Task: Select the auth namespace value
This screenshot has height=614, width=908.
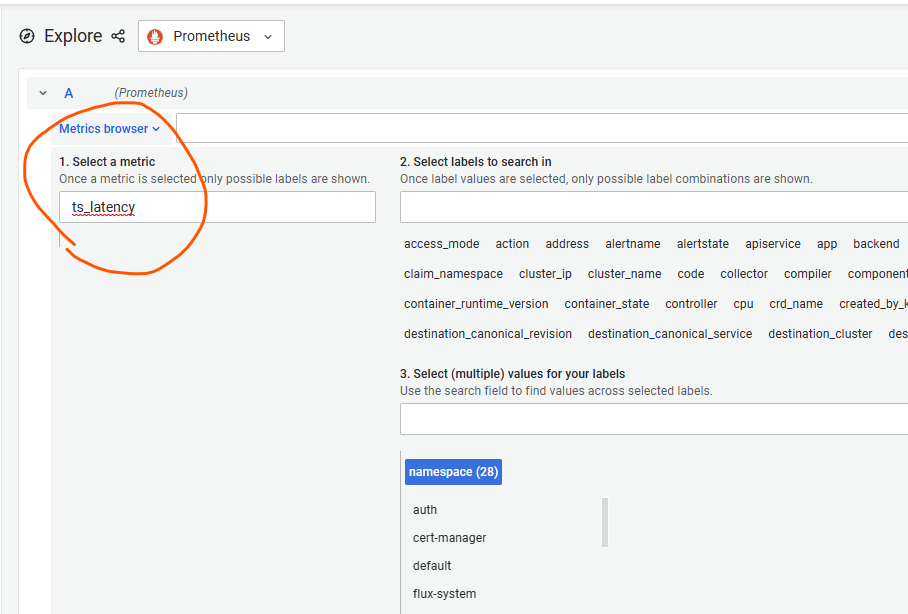Action: pyautogui.click(x=425, y=509)
